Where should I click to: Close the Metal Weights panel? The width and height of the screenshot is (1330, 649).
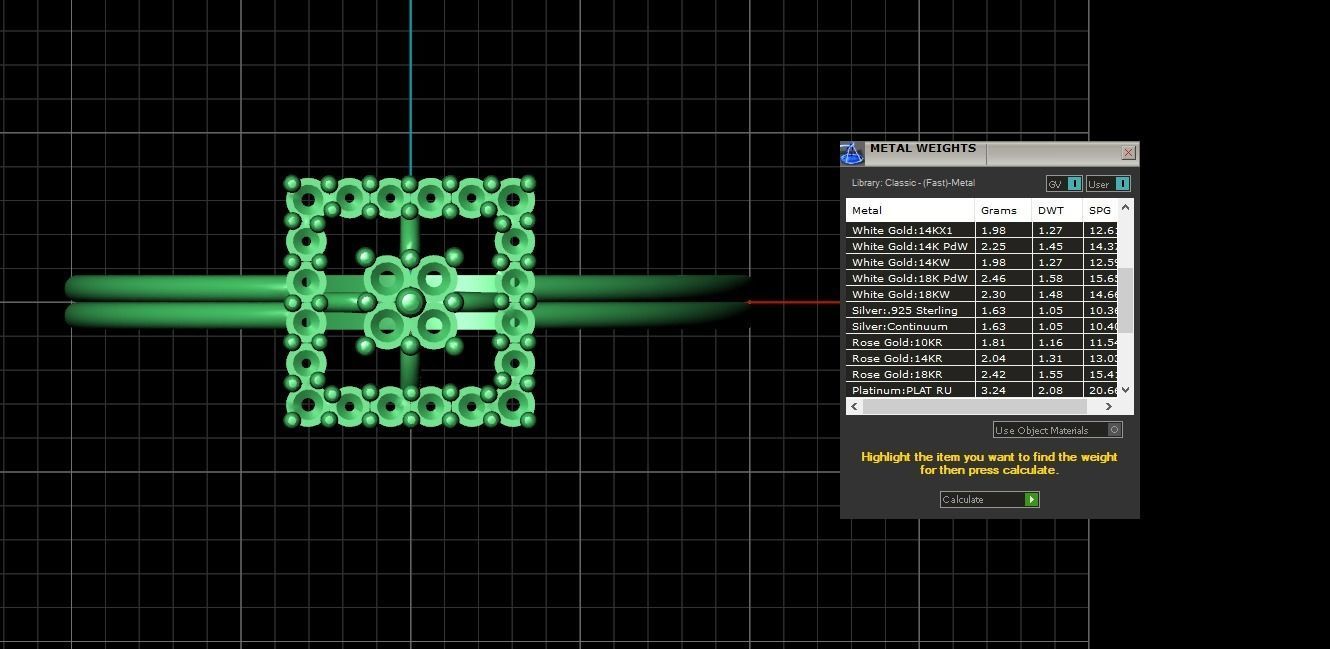[x=1128, y=153]
